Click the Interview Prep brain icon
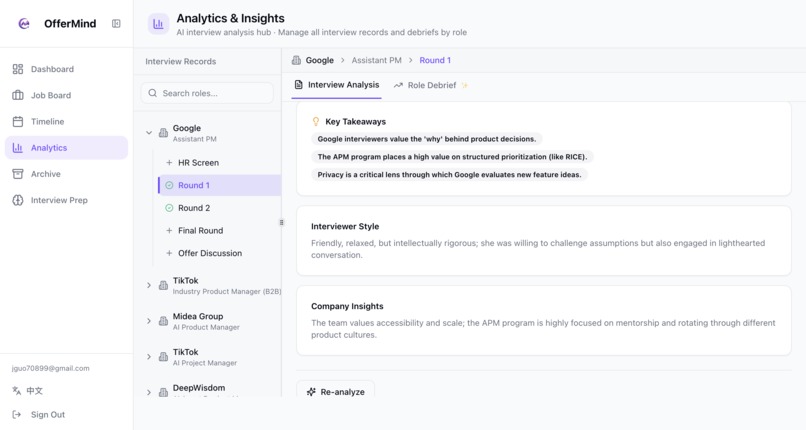The image size is (806, 430). (x=18, y=200)
